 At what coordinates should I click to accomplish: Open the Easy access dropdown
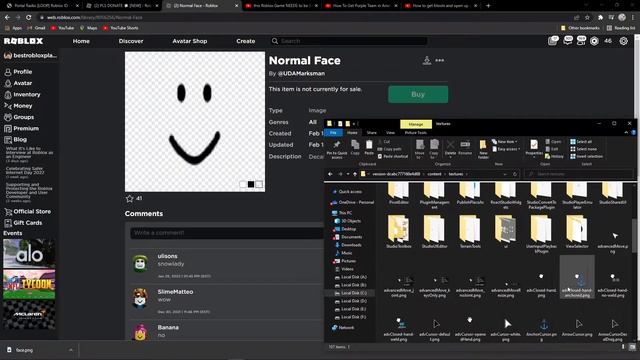click(x=506, y=149)
